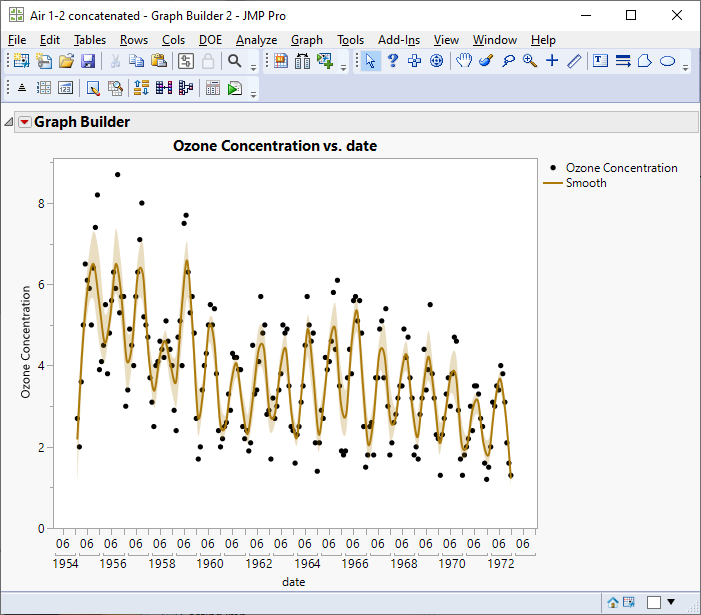The image size is (701, 615).
Task: Open the Analyze menu
Action: click(256, 40)
